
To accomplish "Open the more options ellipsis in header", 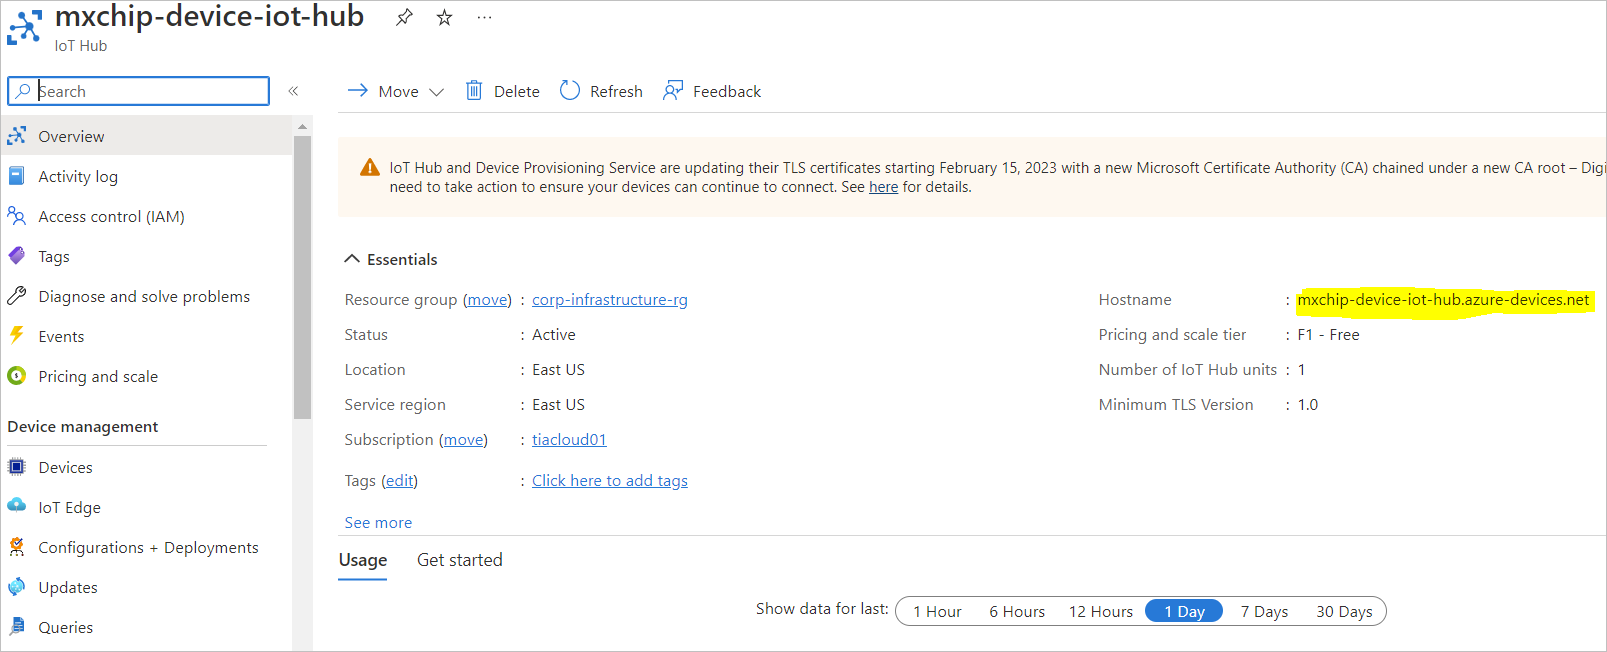I will 485,18.
